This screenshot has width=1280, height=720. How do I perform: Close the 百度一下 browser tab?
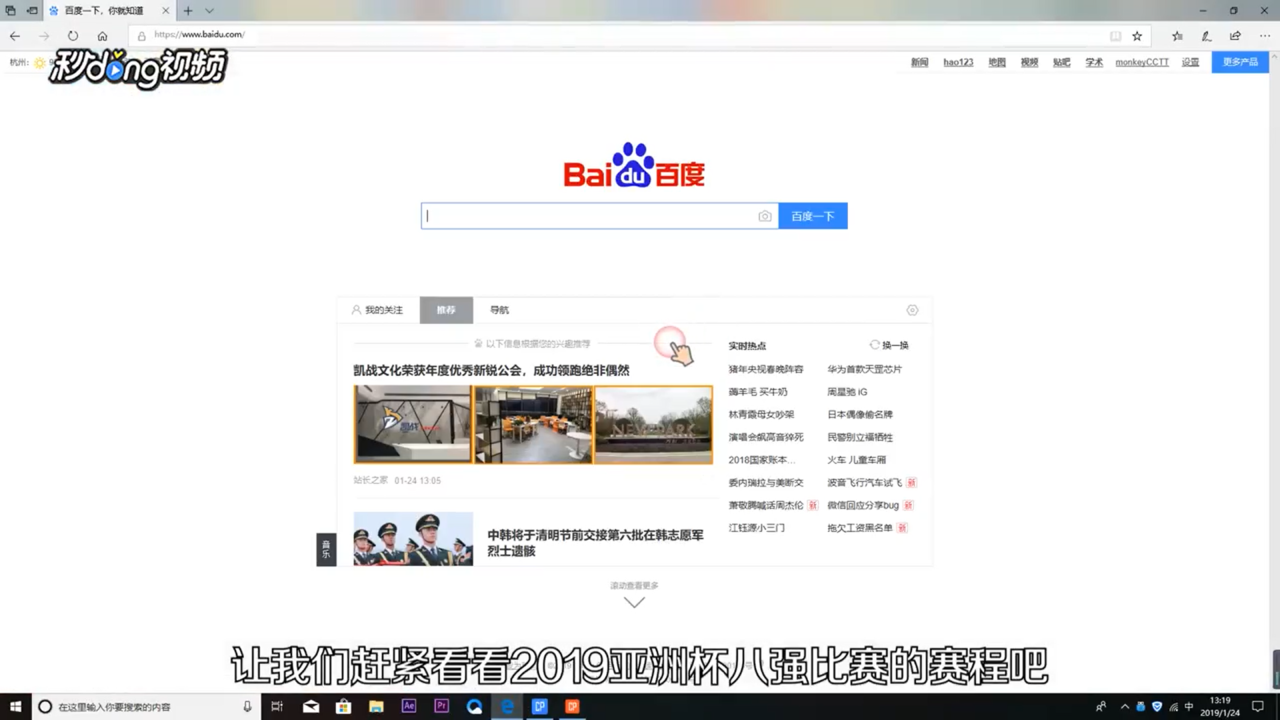(x=166, y=11)
